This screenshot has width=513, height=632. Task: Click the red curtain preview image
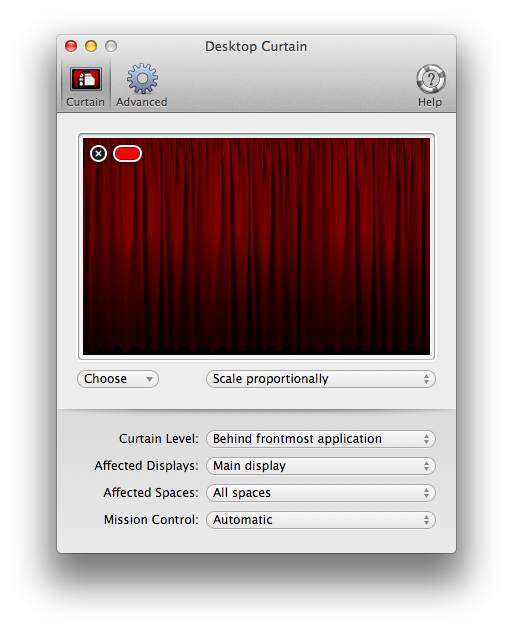256,246
